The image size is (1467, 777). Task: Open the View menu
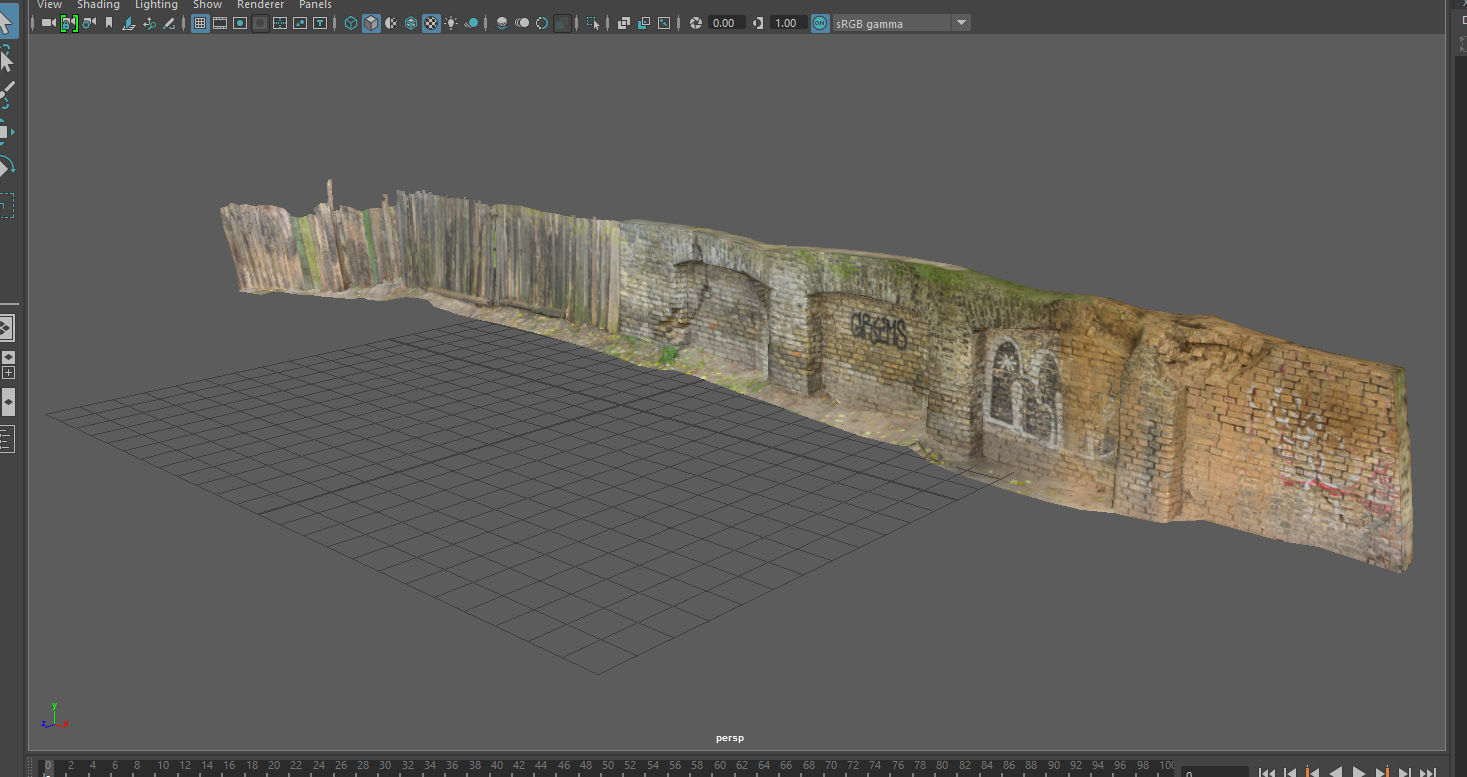pos(49,5)
